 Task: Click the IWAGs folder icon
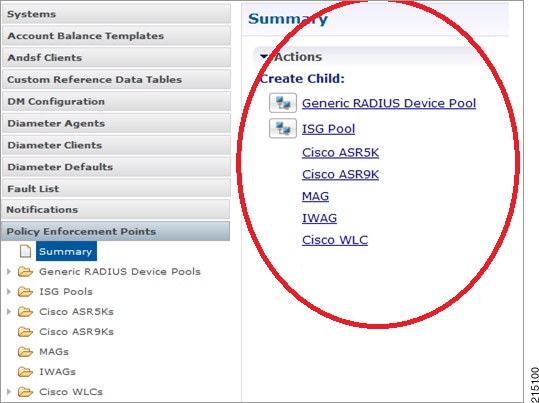point(25,372)
